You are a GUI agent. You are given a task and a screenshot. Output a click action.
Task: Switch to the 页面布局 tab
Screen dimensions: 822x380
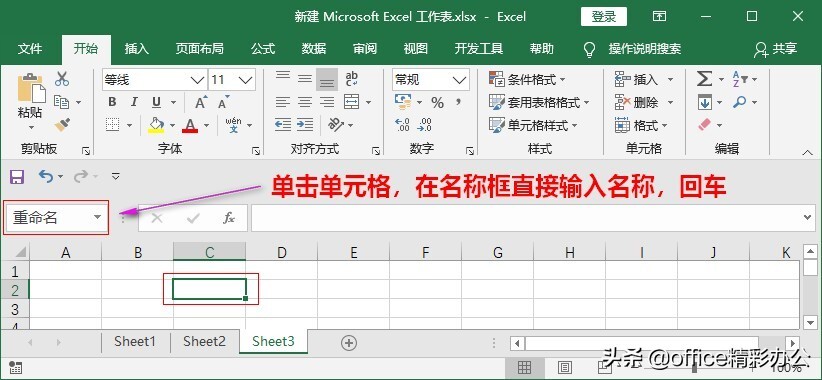[x=200, y=49]
